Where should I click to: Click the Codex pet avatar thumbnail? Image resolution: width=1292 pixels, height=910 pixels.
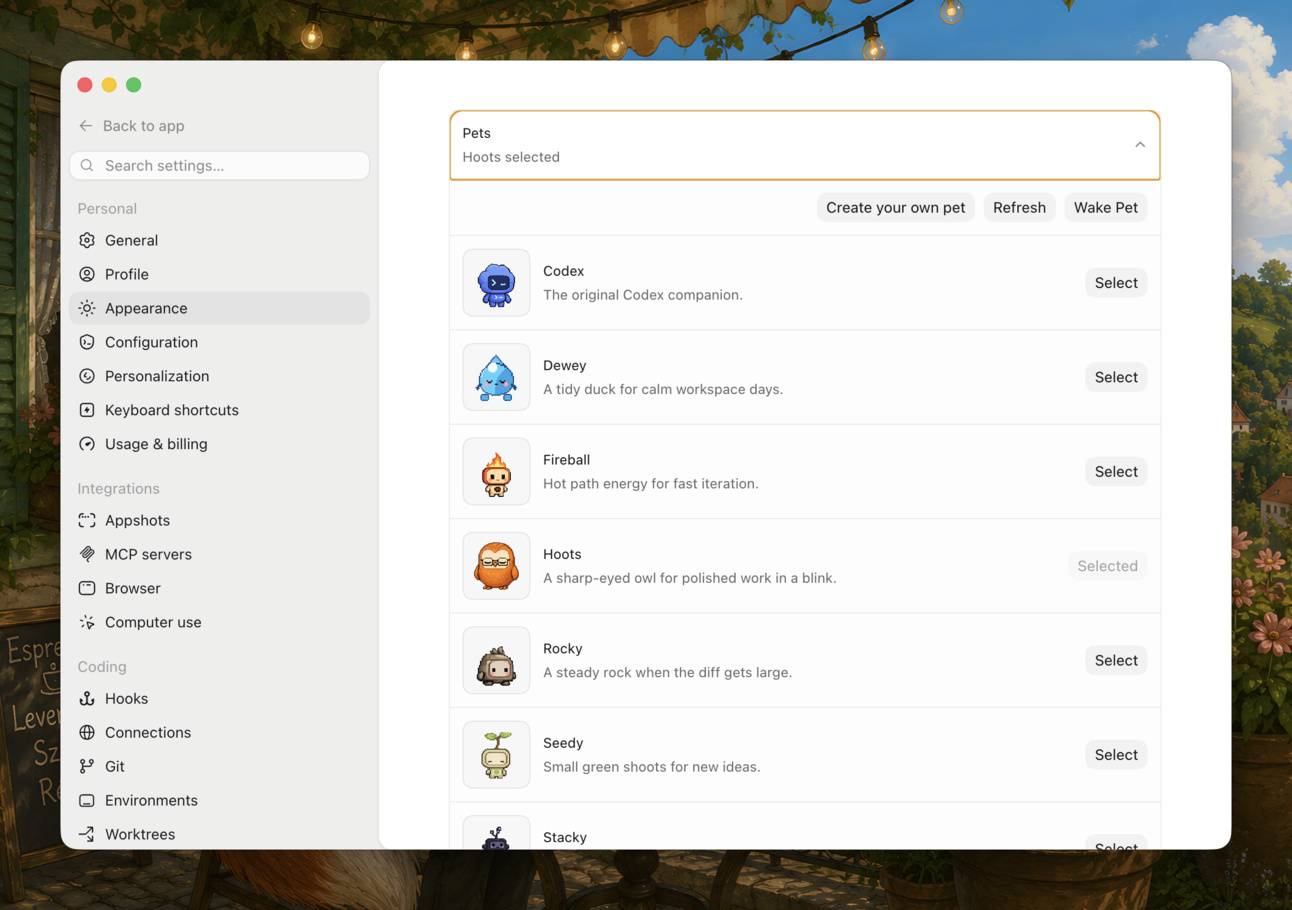pos(496,283)
